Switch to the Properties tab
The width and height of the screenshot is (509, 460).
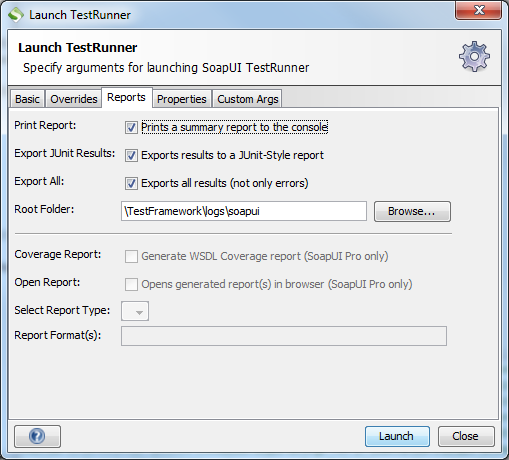(182, 99)
